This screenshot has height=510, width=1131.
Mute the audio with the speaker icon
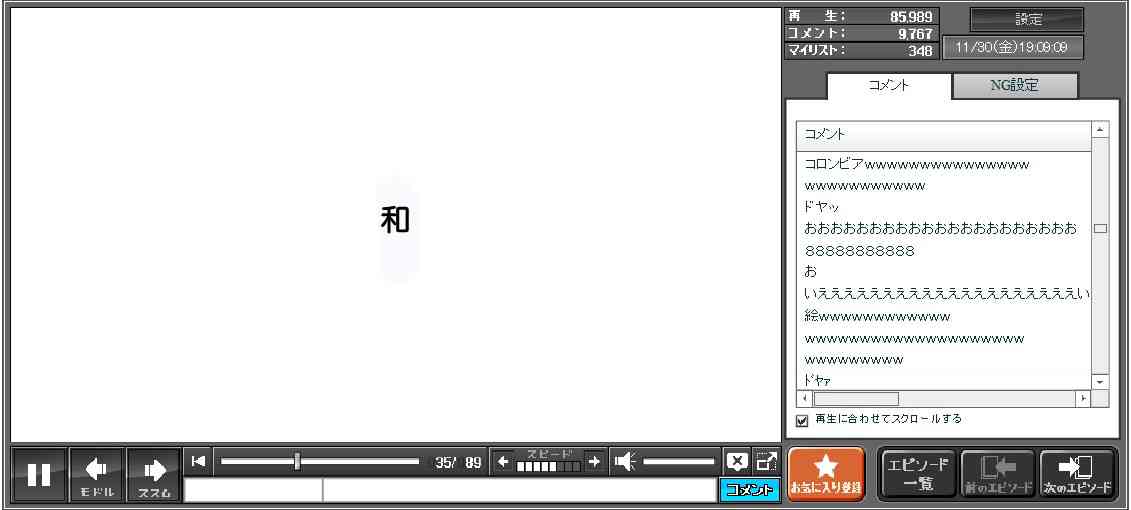pyautogui.click(x=625, y=461)
